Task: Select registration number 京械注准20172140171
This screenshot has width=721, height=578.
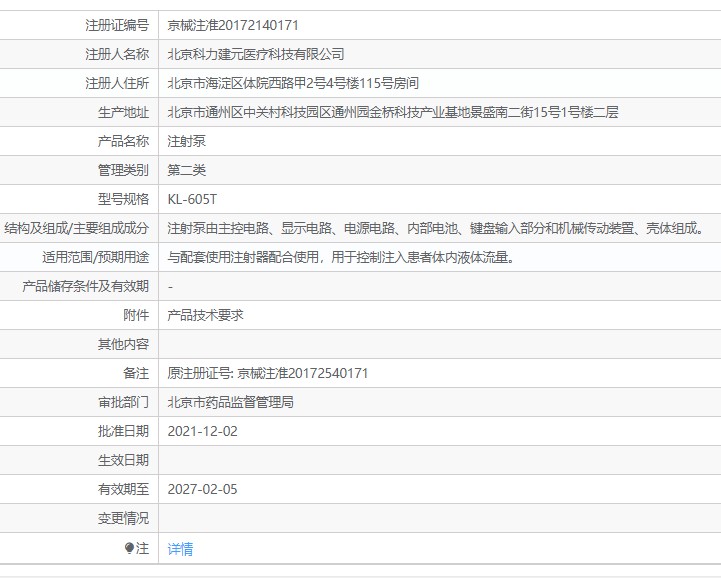Action: pos(233,25)
